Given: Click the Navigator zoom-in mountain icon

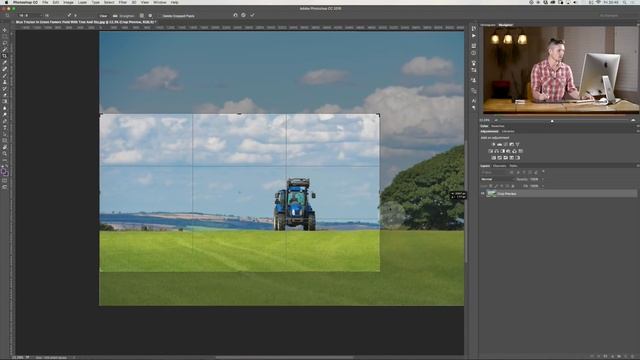Looking at the screenshot, I should 633,120.
